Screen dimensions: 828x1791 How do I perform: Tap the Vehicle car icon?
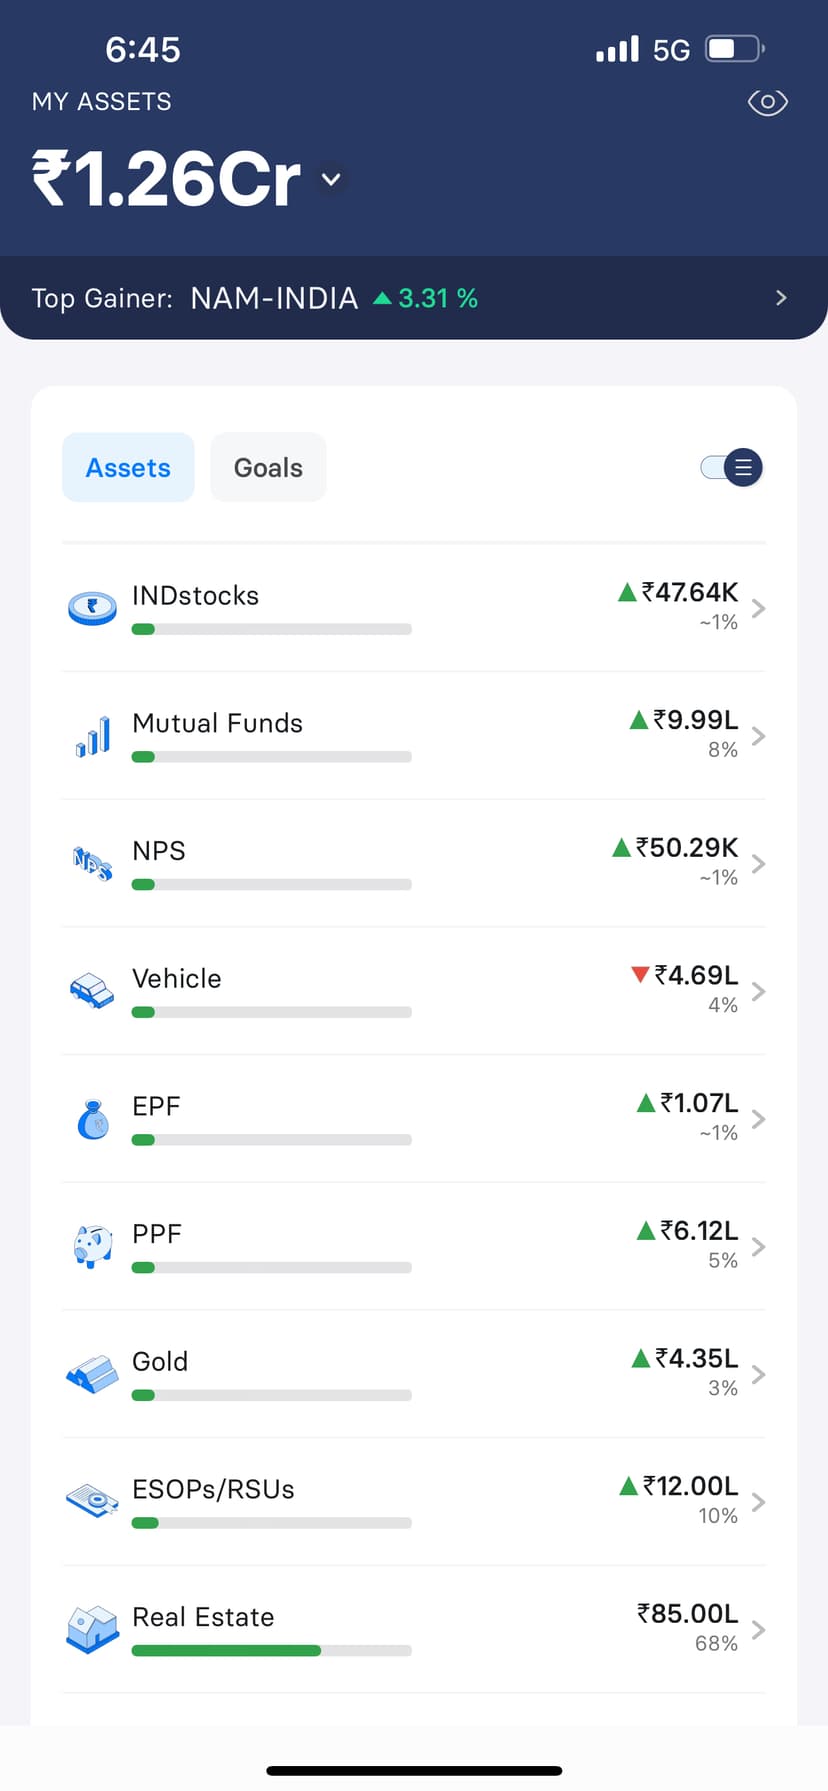click(x=92, y=991)
